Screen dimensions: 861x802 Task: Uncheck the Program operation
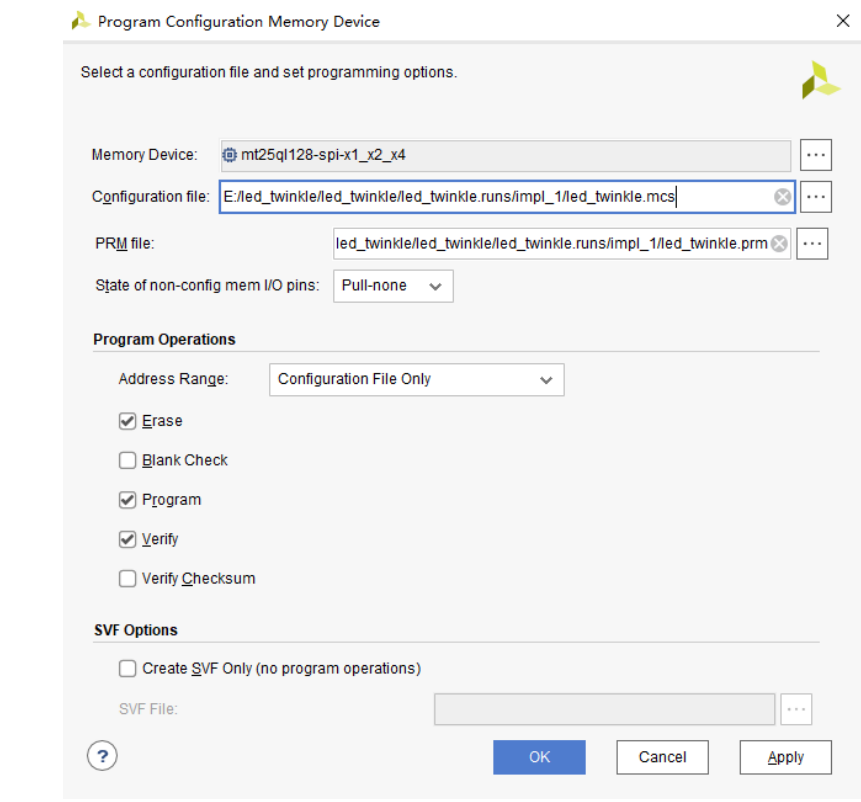click(127, 500)
